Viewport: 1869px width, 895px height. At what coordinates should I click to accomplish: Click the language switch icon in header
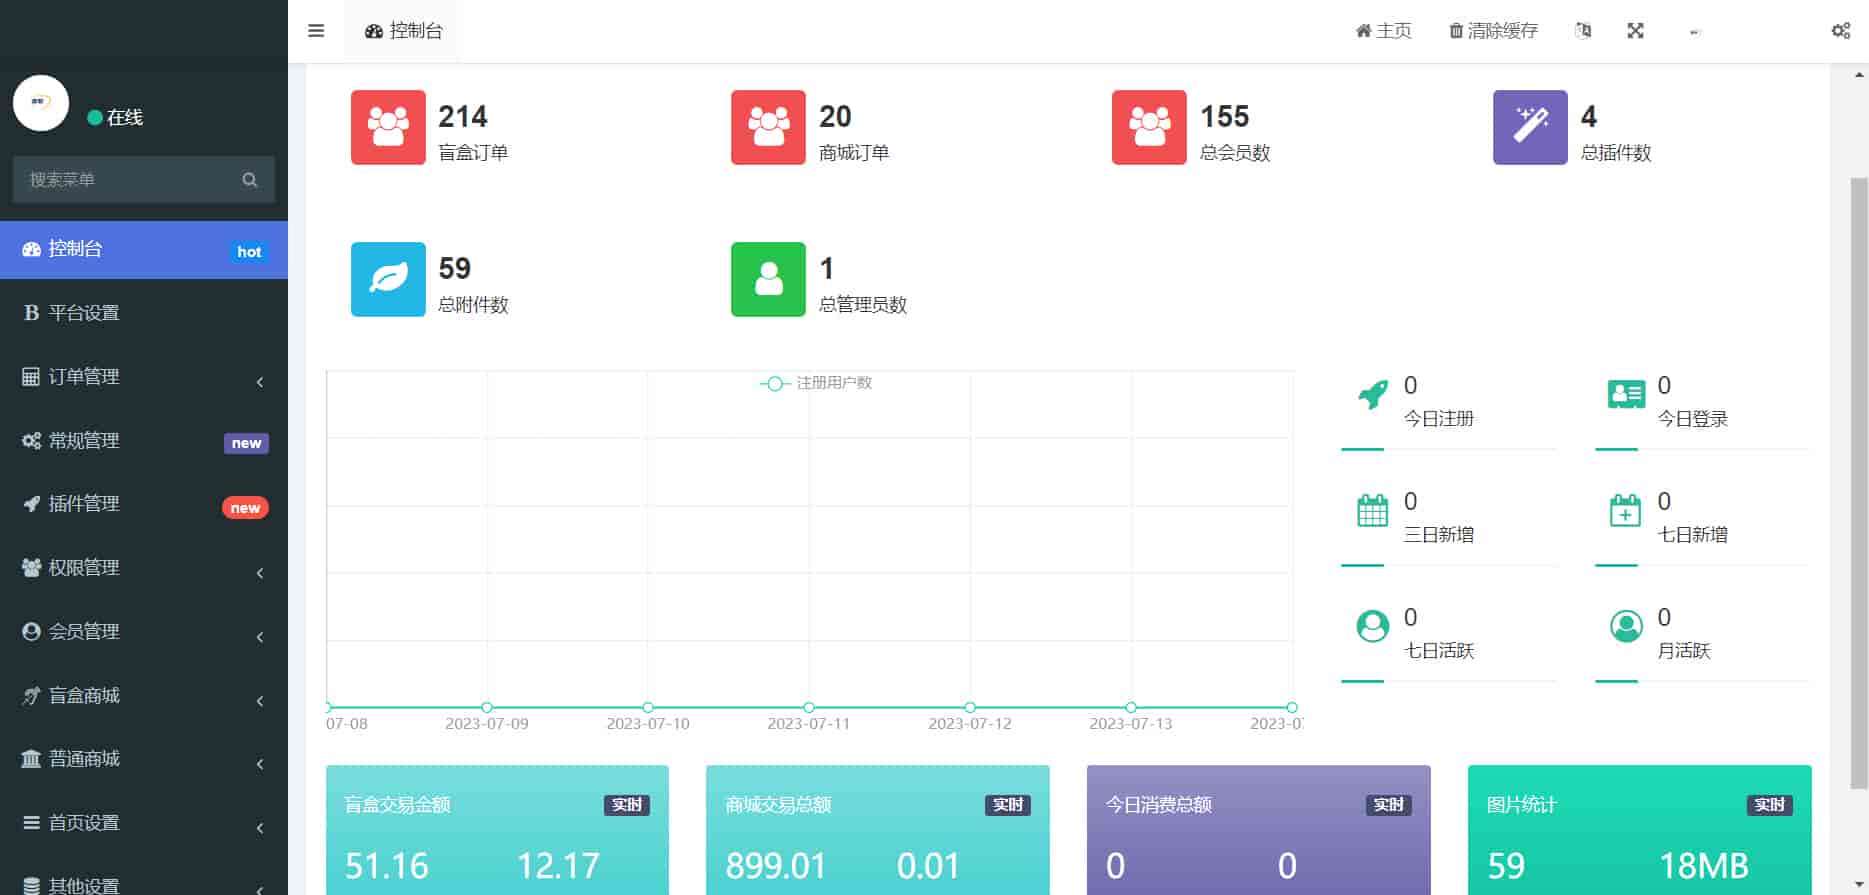[x=1583, y=31]
